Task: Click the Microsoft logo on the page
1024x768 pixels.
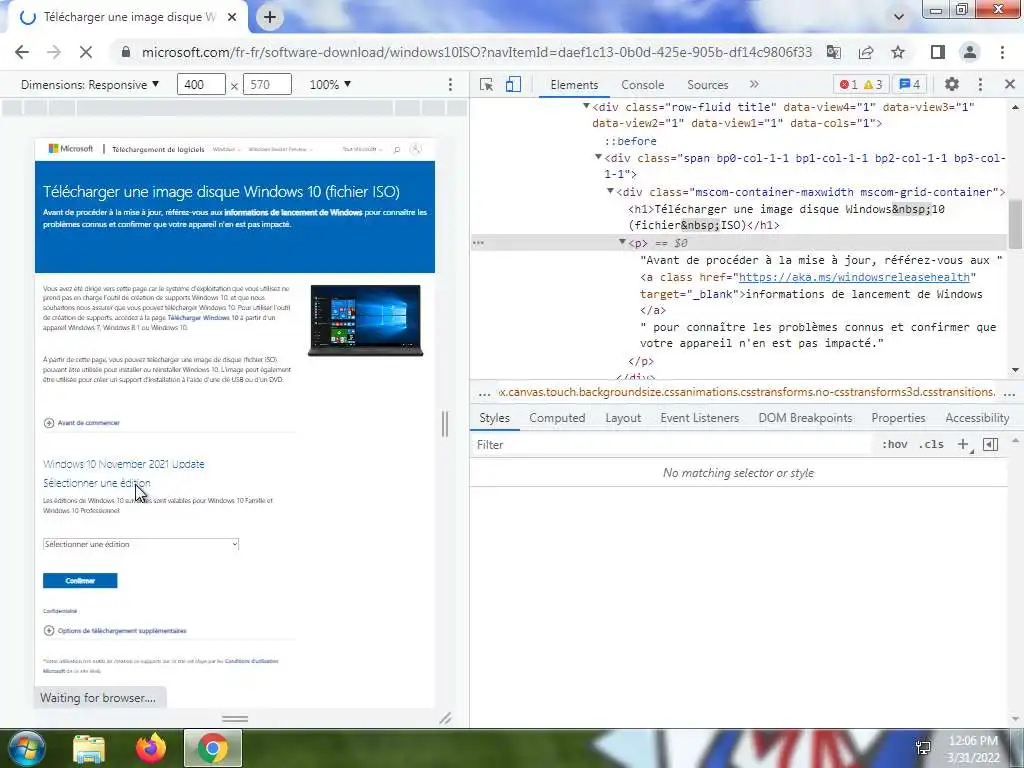Action: tap(71, 149)
